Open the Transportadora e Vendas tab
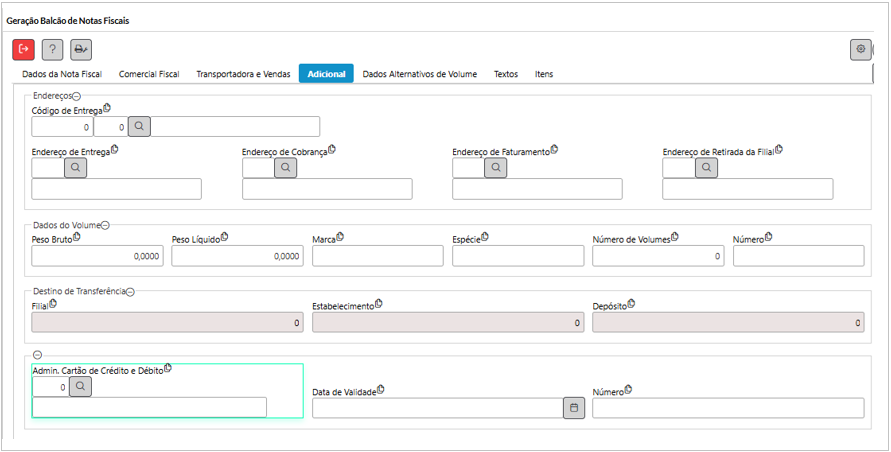891x452 pixels. [x=243, y=74]
